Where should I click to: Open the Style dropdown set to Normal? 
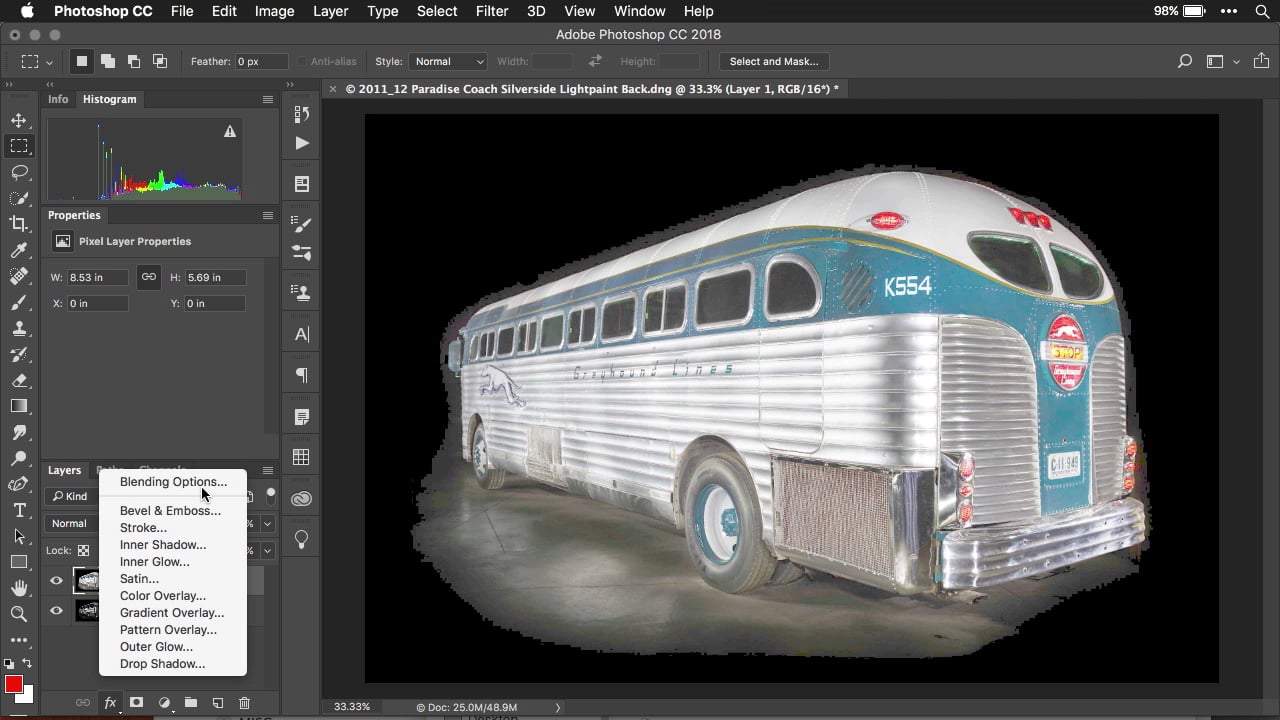(448, 61)
